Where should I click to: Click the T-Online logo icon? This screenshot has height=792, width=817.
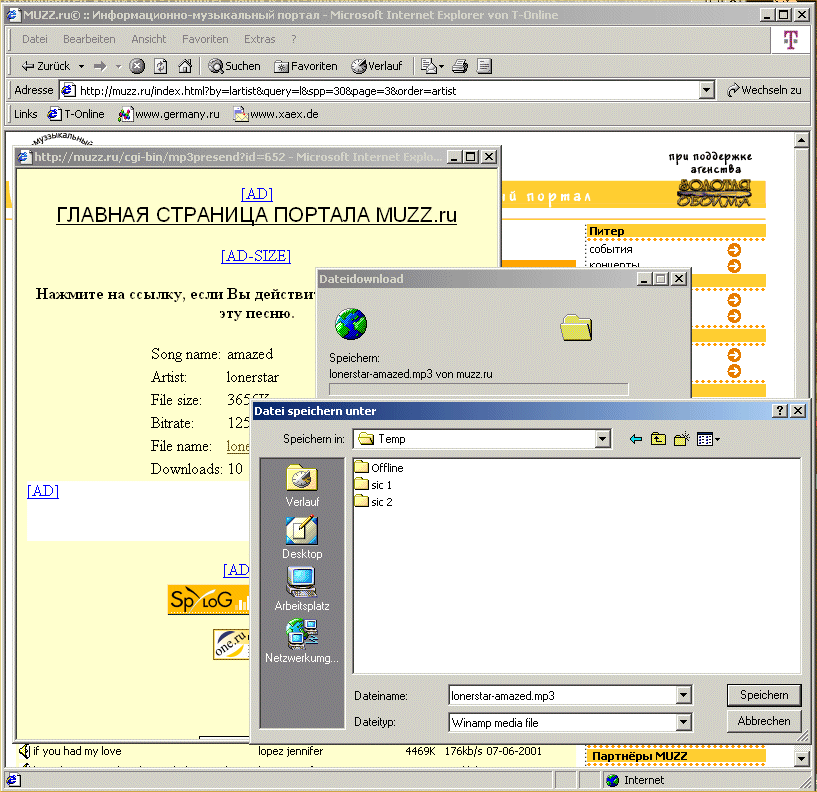(790, 39)
